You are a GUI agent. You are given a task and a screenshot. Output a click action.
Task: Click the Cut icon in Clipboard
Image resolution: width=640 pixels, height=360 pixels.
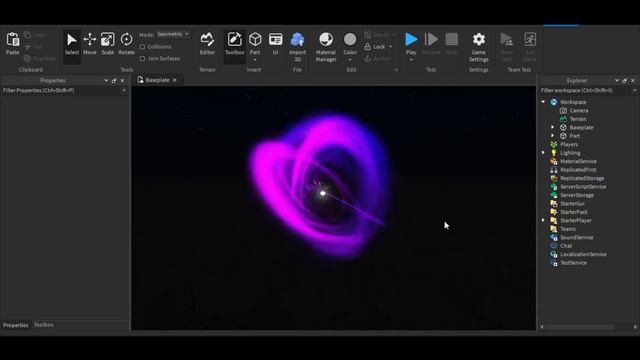pos(27,47)
